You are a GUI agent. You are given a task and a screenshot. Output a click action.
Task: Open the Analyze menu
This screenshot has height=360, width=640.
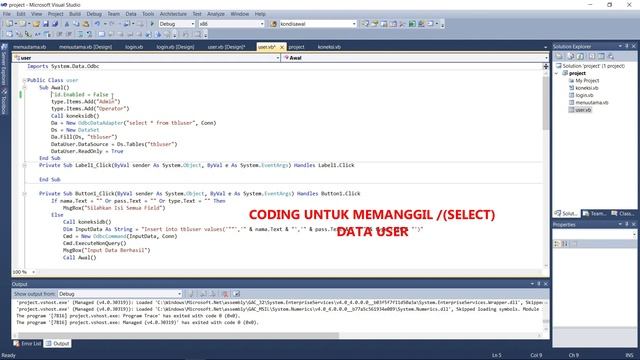pos(216,14)
